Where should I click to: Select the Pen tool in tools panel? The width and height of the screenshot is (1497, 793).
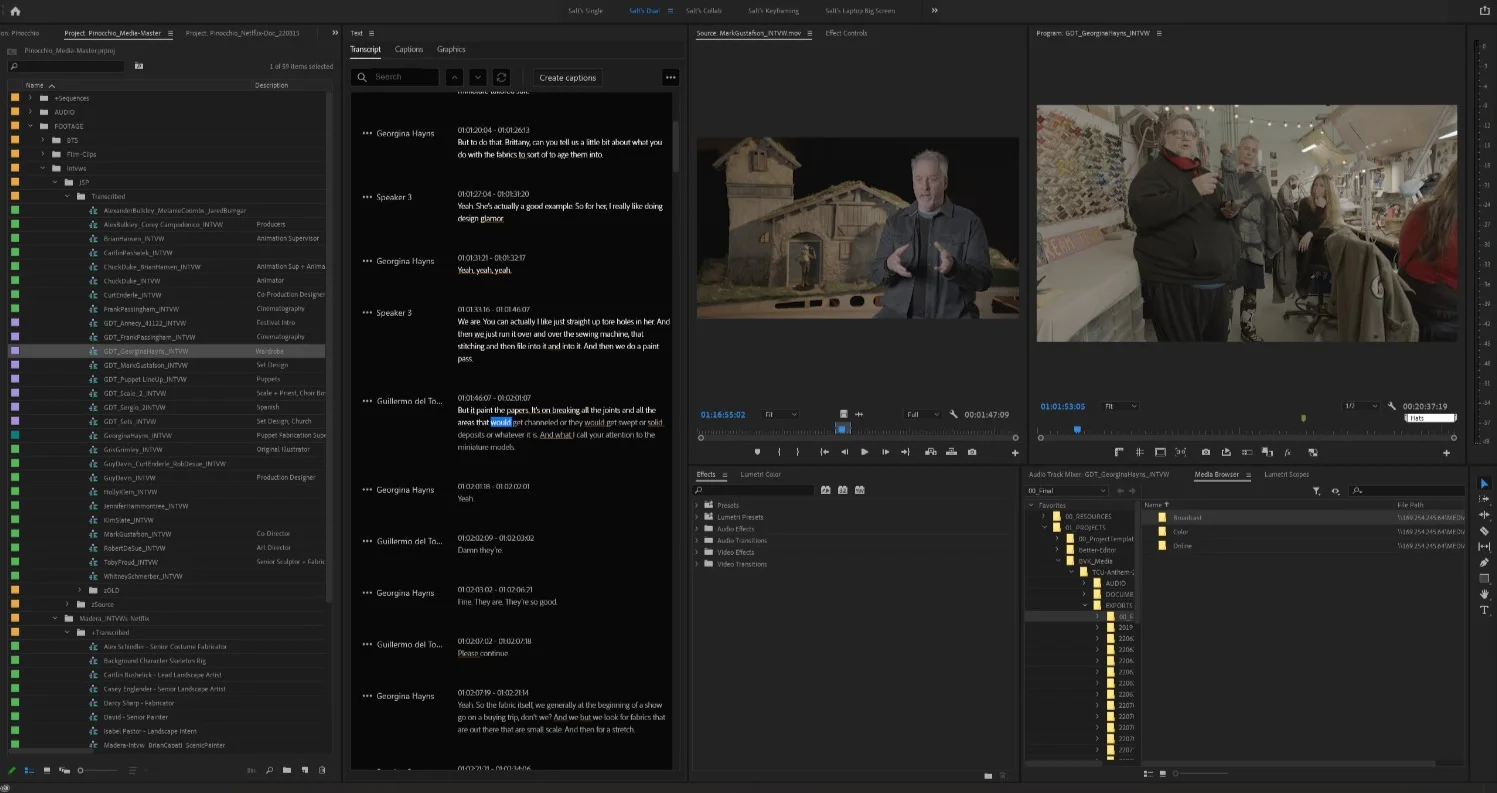(x=1484, y=562)
